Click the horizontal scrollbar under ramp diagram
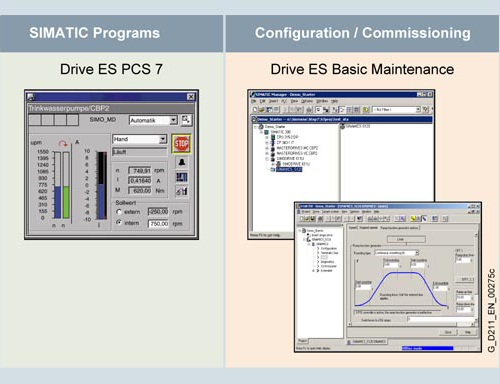500x384 pixels. pyautogui.click(x=412, y=324)
